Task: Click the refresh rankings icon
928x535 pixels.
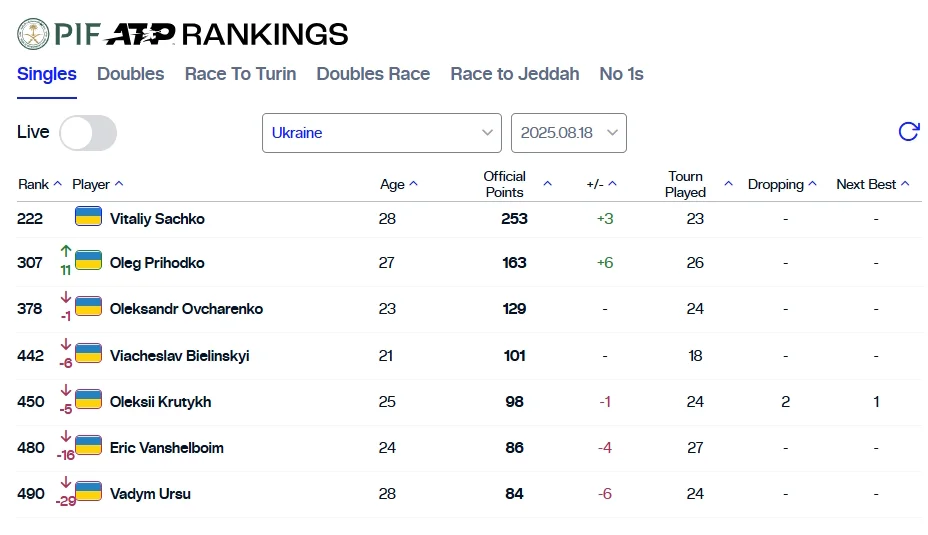Action: pyautogui.click(x=908, y=132)
